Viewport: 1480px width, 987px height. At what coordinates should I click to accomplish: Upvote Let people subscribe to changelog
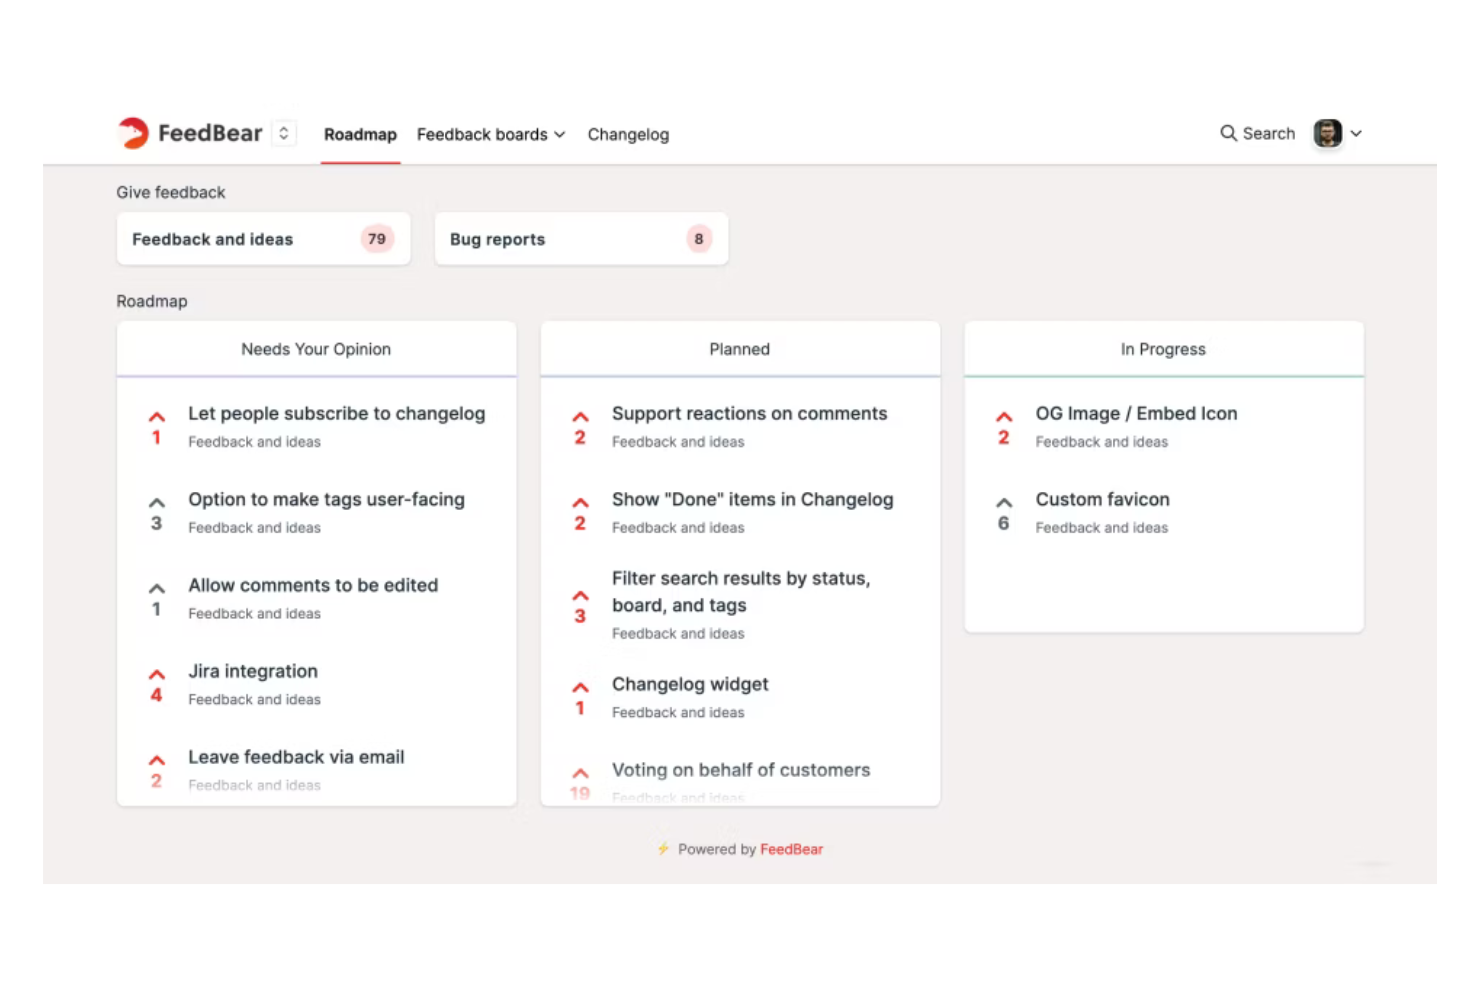[157, 417]
